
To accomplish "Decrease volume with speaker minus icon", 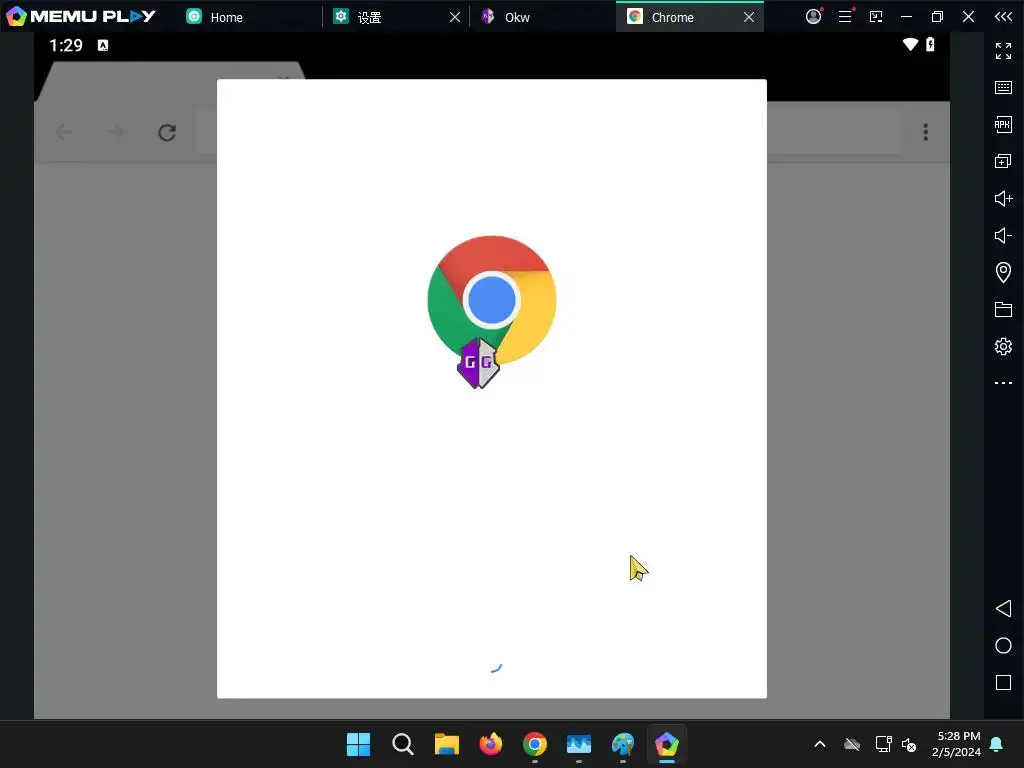I will click(1003, 235).
